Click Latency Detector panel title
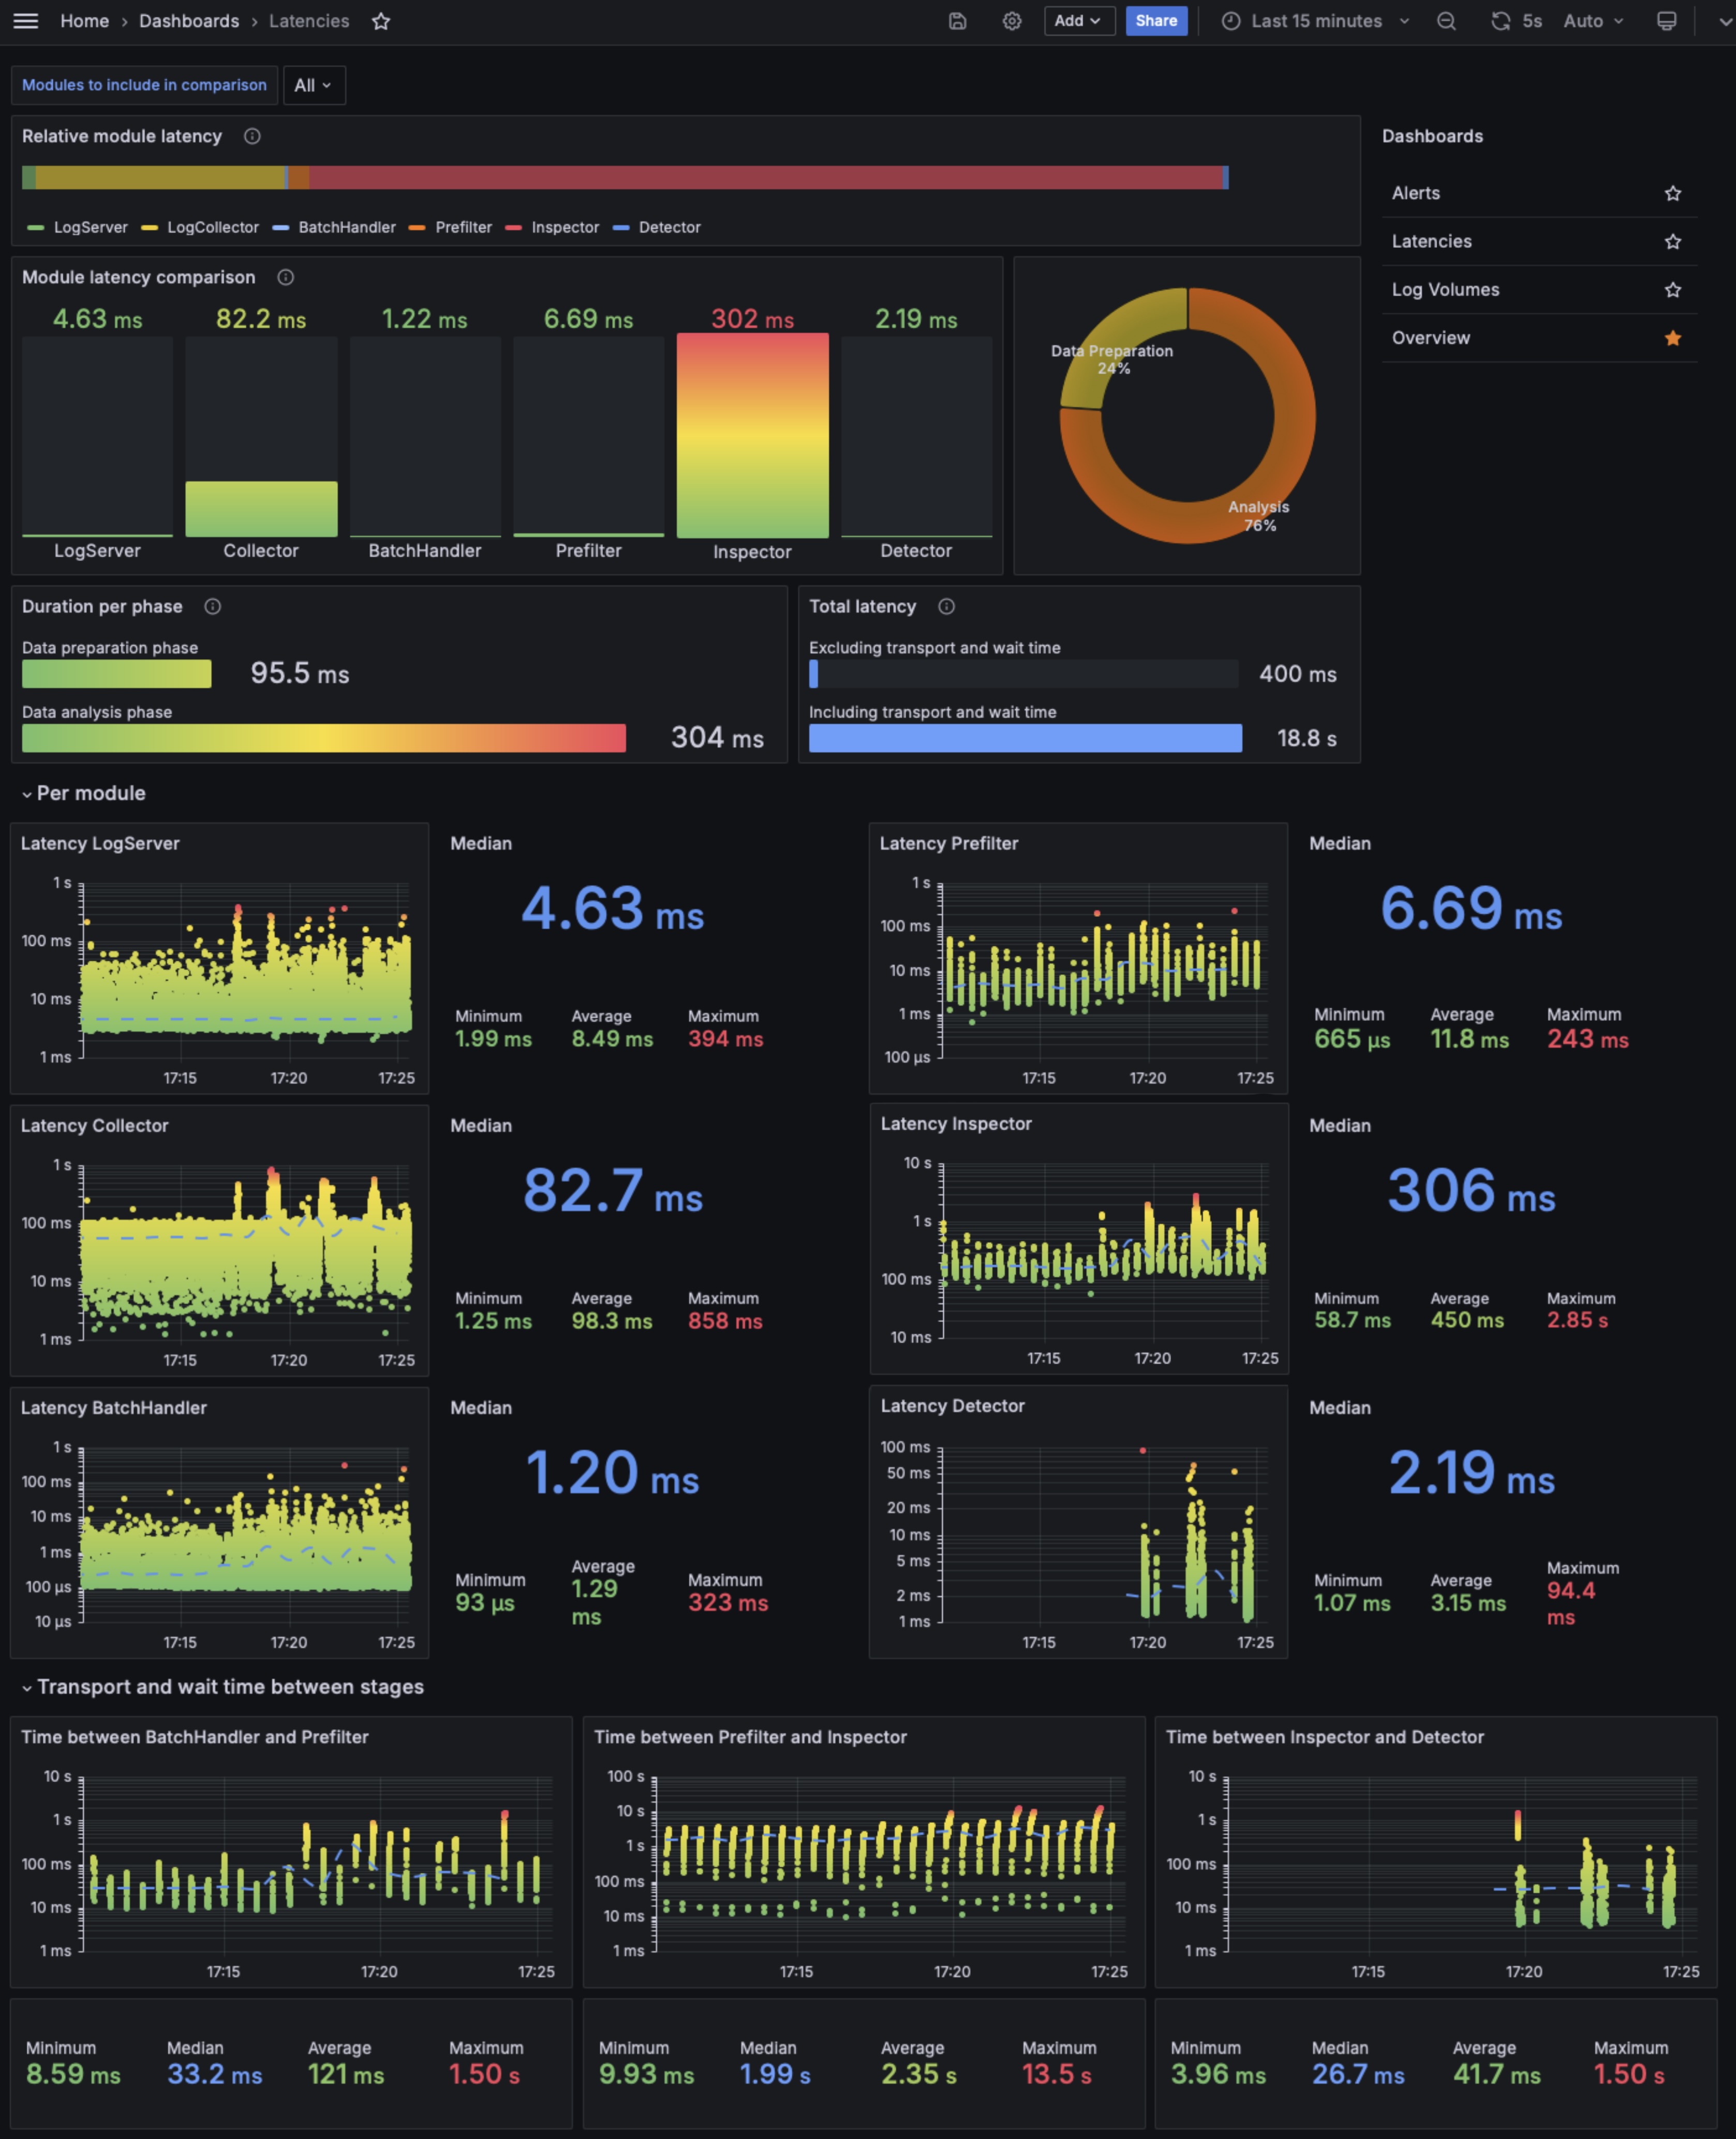The width and height of the screenshot is (1736, 2139). pos(952,1405)
